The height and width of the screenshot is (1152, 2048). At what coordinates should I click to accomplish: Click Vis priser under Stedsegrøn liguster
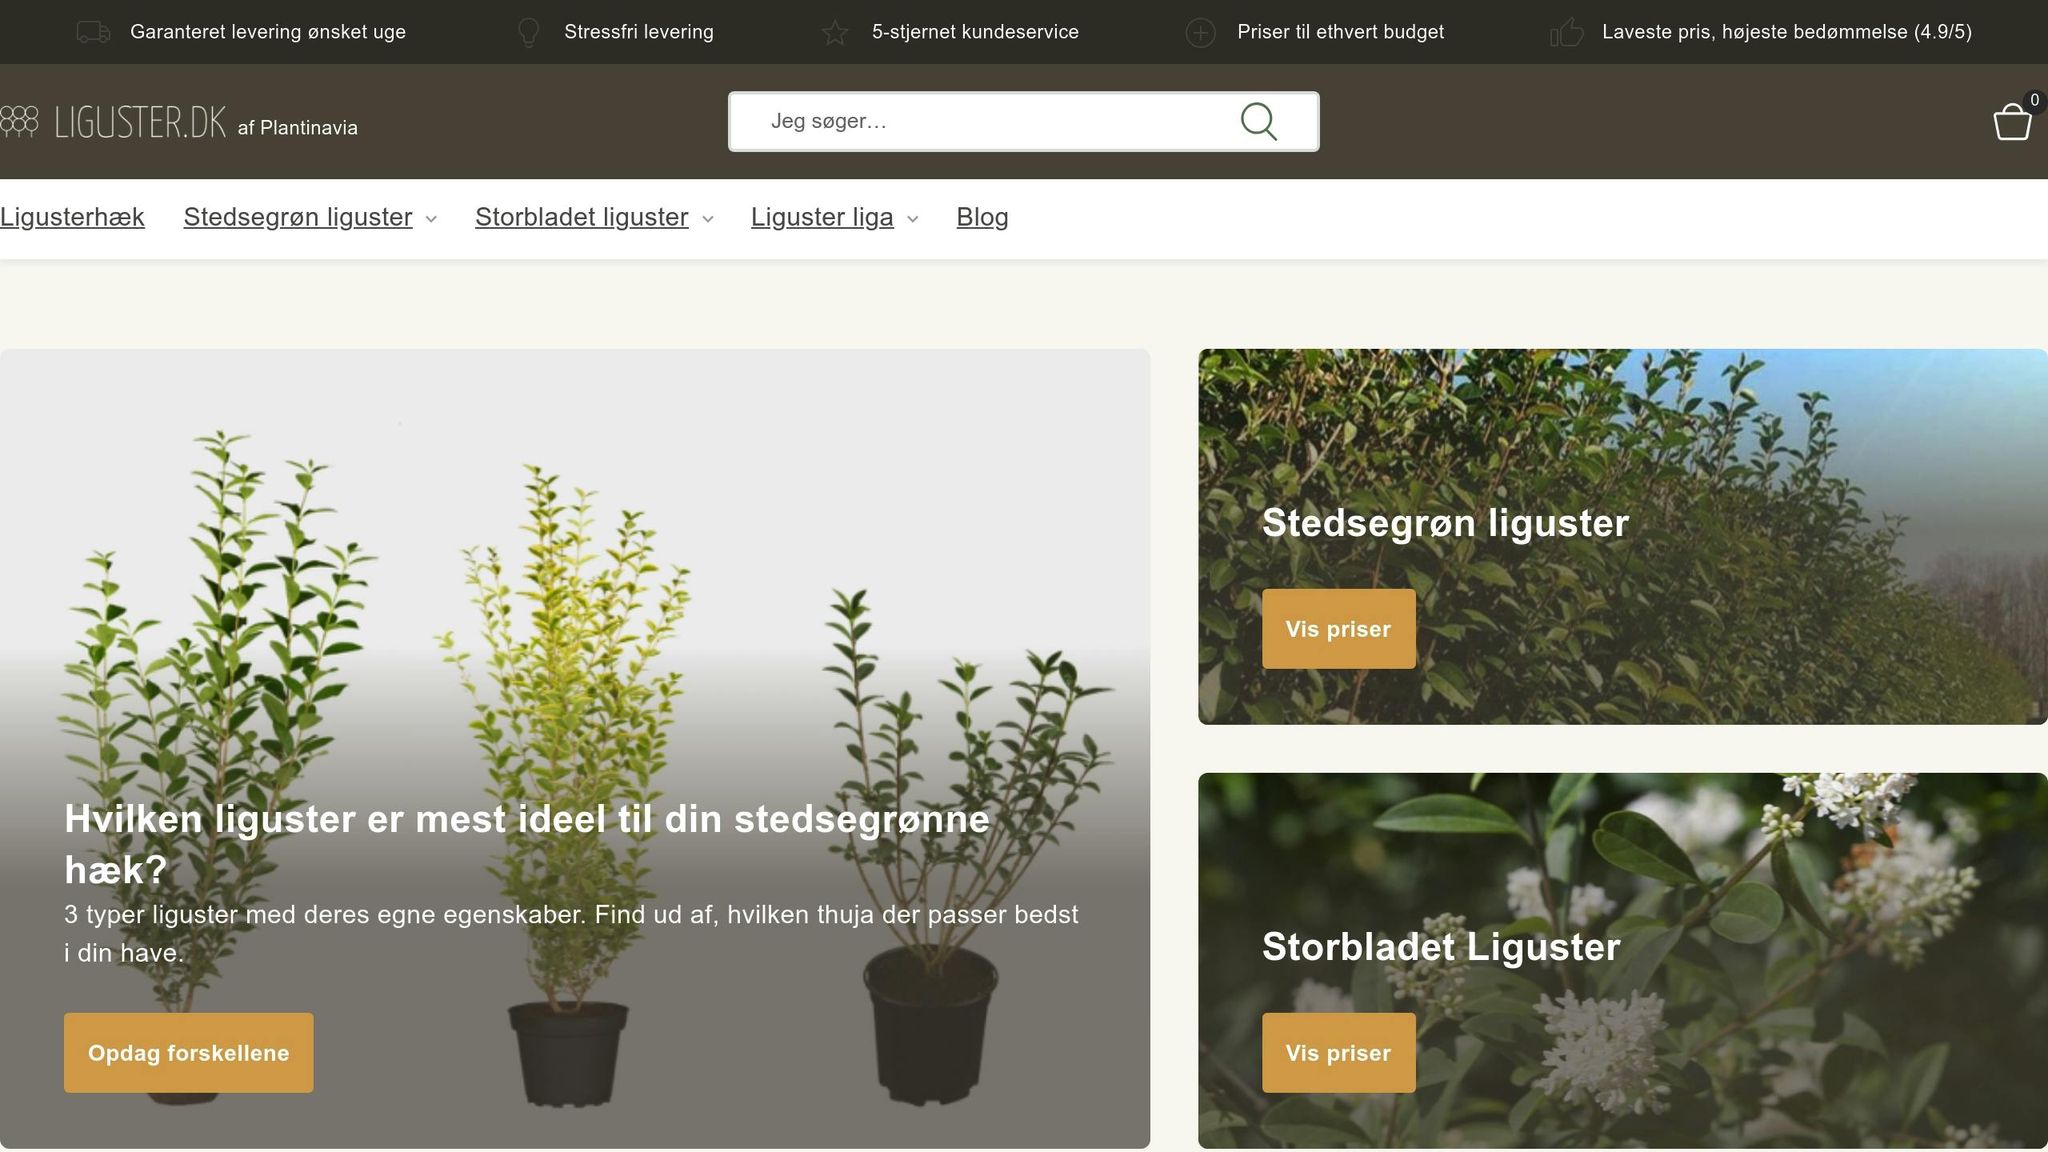click(1338, 628)
